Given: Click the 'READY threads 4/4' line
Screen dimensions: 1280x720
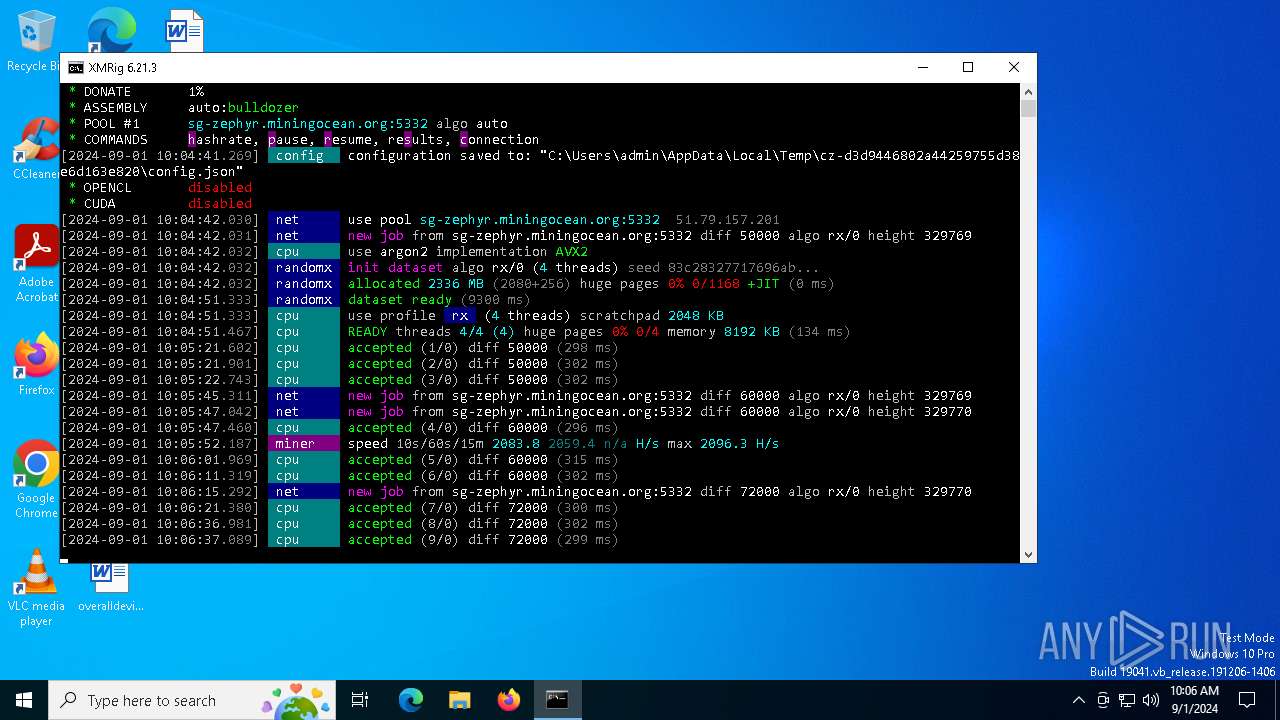Looking at the screenshot, I should (599, 332).
